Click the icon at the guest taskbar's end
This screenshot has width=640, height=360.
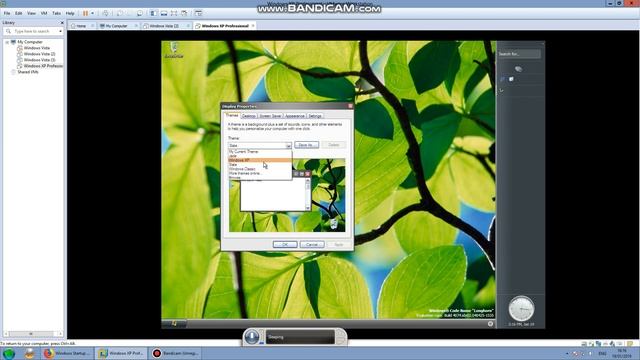(x=490, y=324)
